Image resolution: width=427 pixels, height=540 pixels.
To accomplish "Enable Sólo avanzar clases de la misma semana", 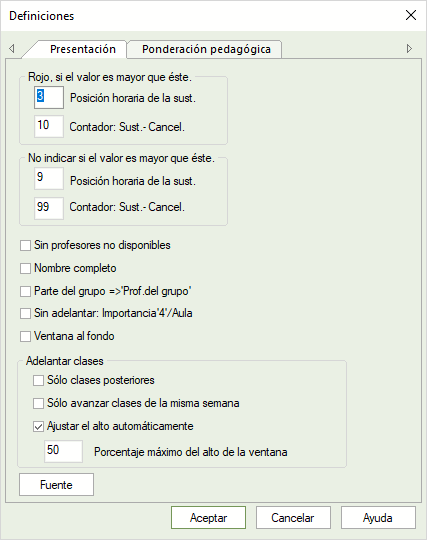I will coord(38,403).
